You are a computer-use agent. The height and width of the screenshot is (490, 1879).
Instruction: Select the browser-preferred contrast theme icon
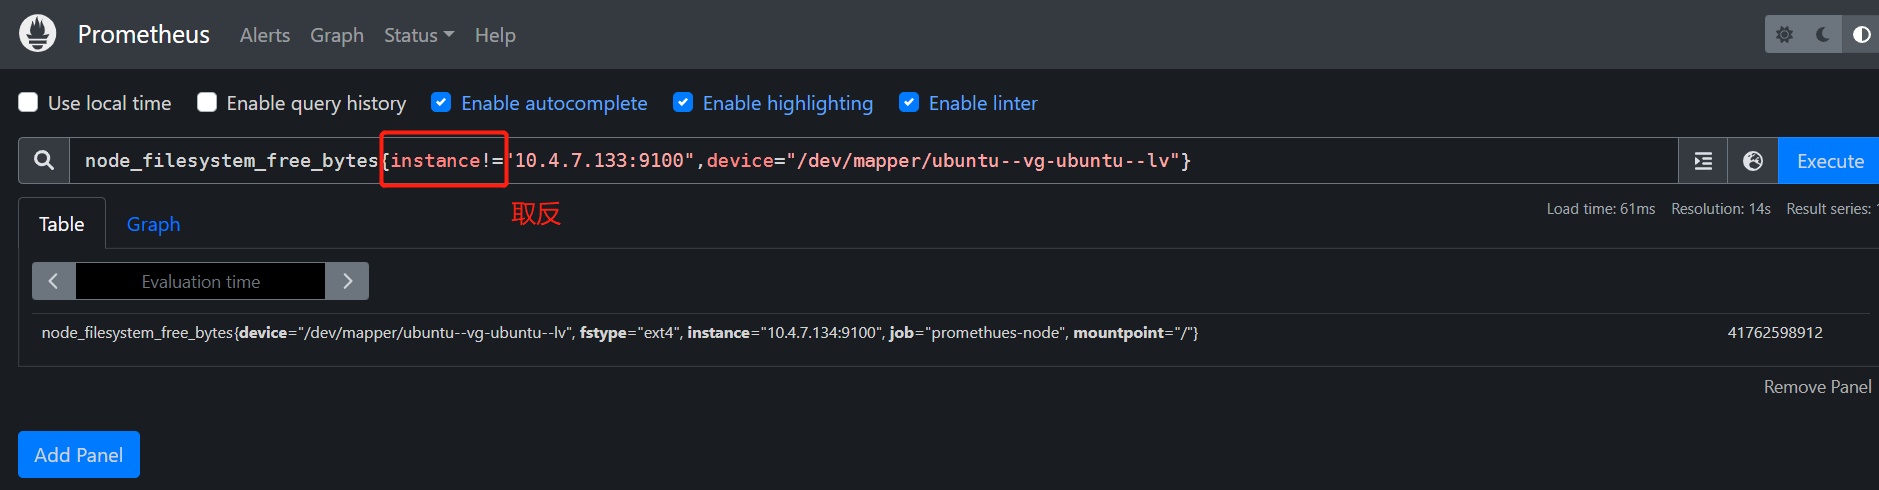pos(1861,35)
